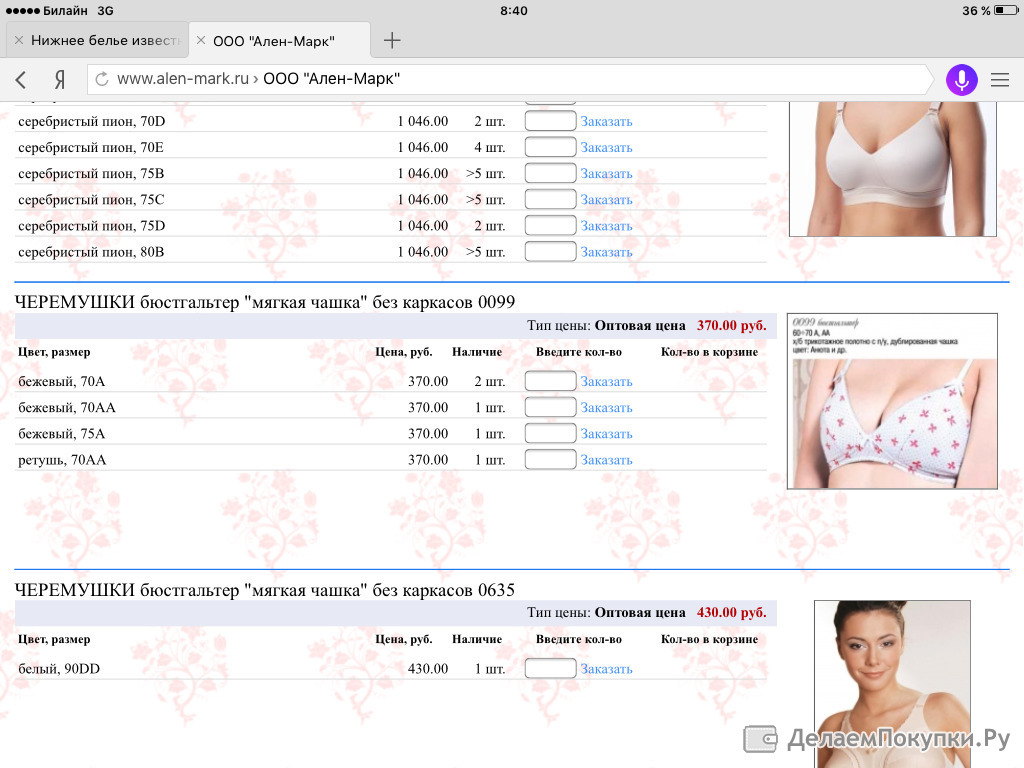Image resolution: width=1024 pixels, height=768 pixels.
Task: Click the 'ретушь, 70AA' row label
Action: pos(62,460)
